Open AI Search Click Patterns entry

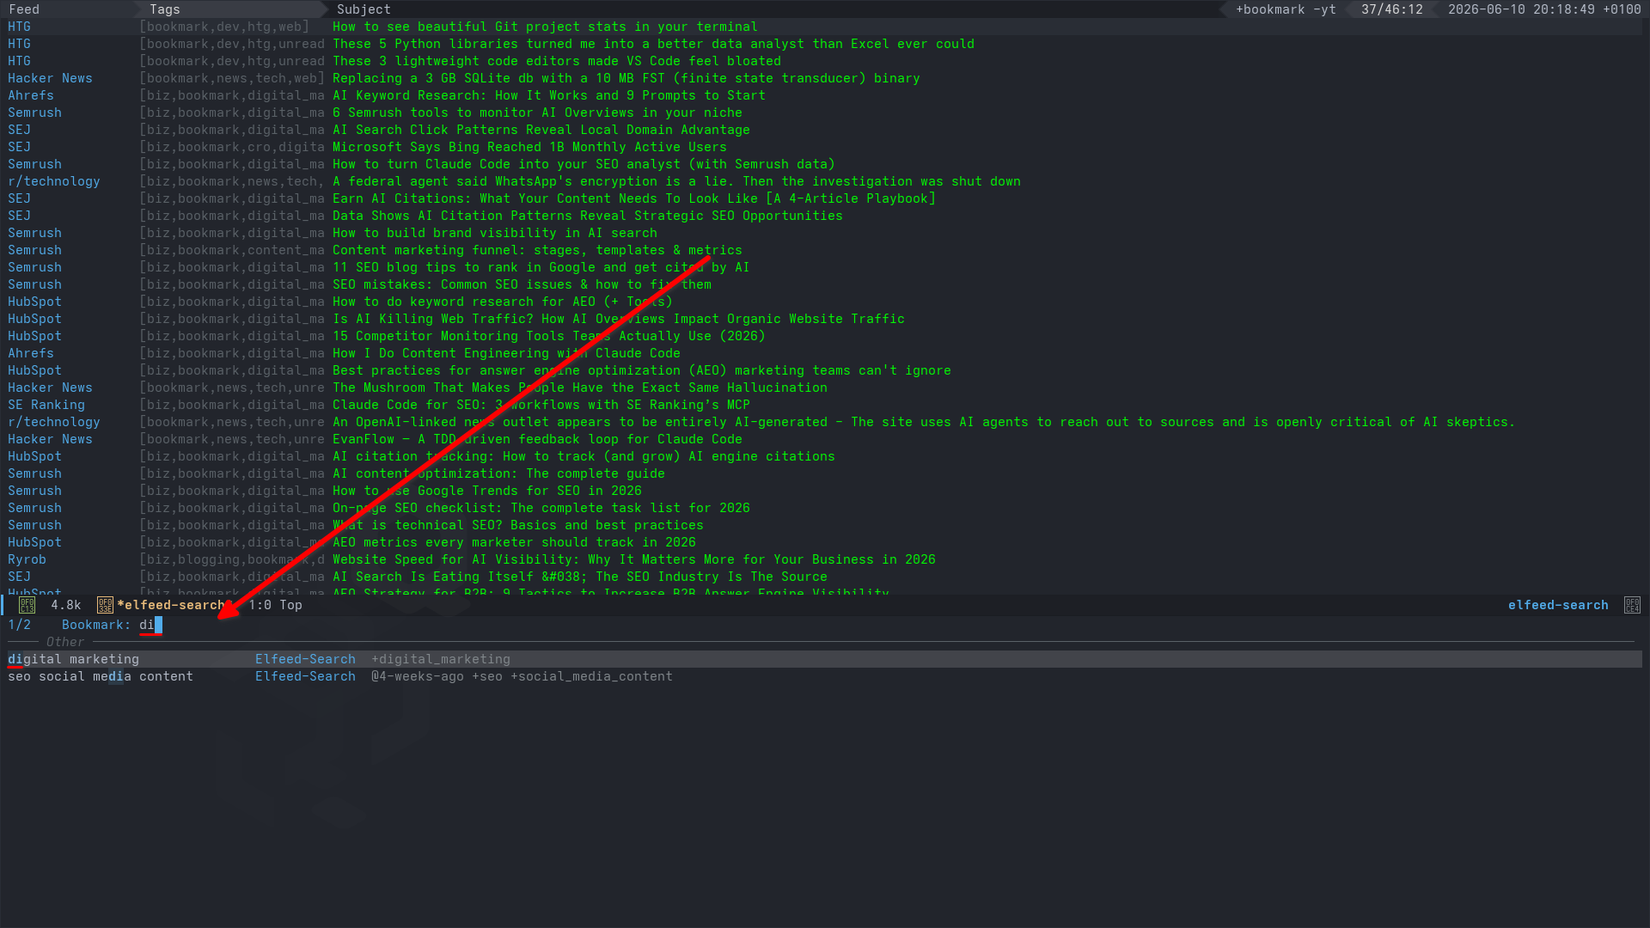(541, 130)
